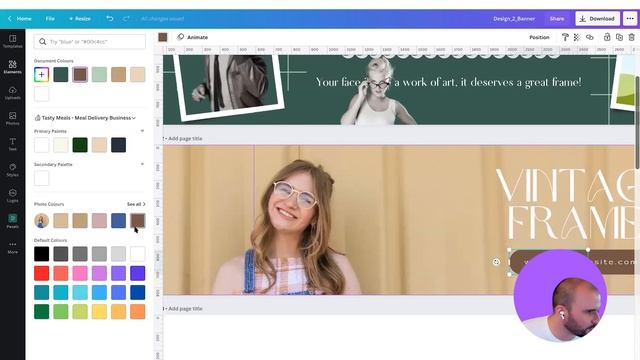640x360 pixels.
Task: Select pink photo colour swatch
Action: click(x=99, y=220)
